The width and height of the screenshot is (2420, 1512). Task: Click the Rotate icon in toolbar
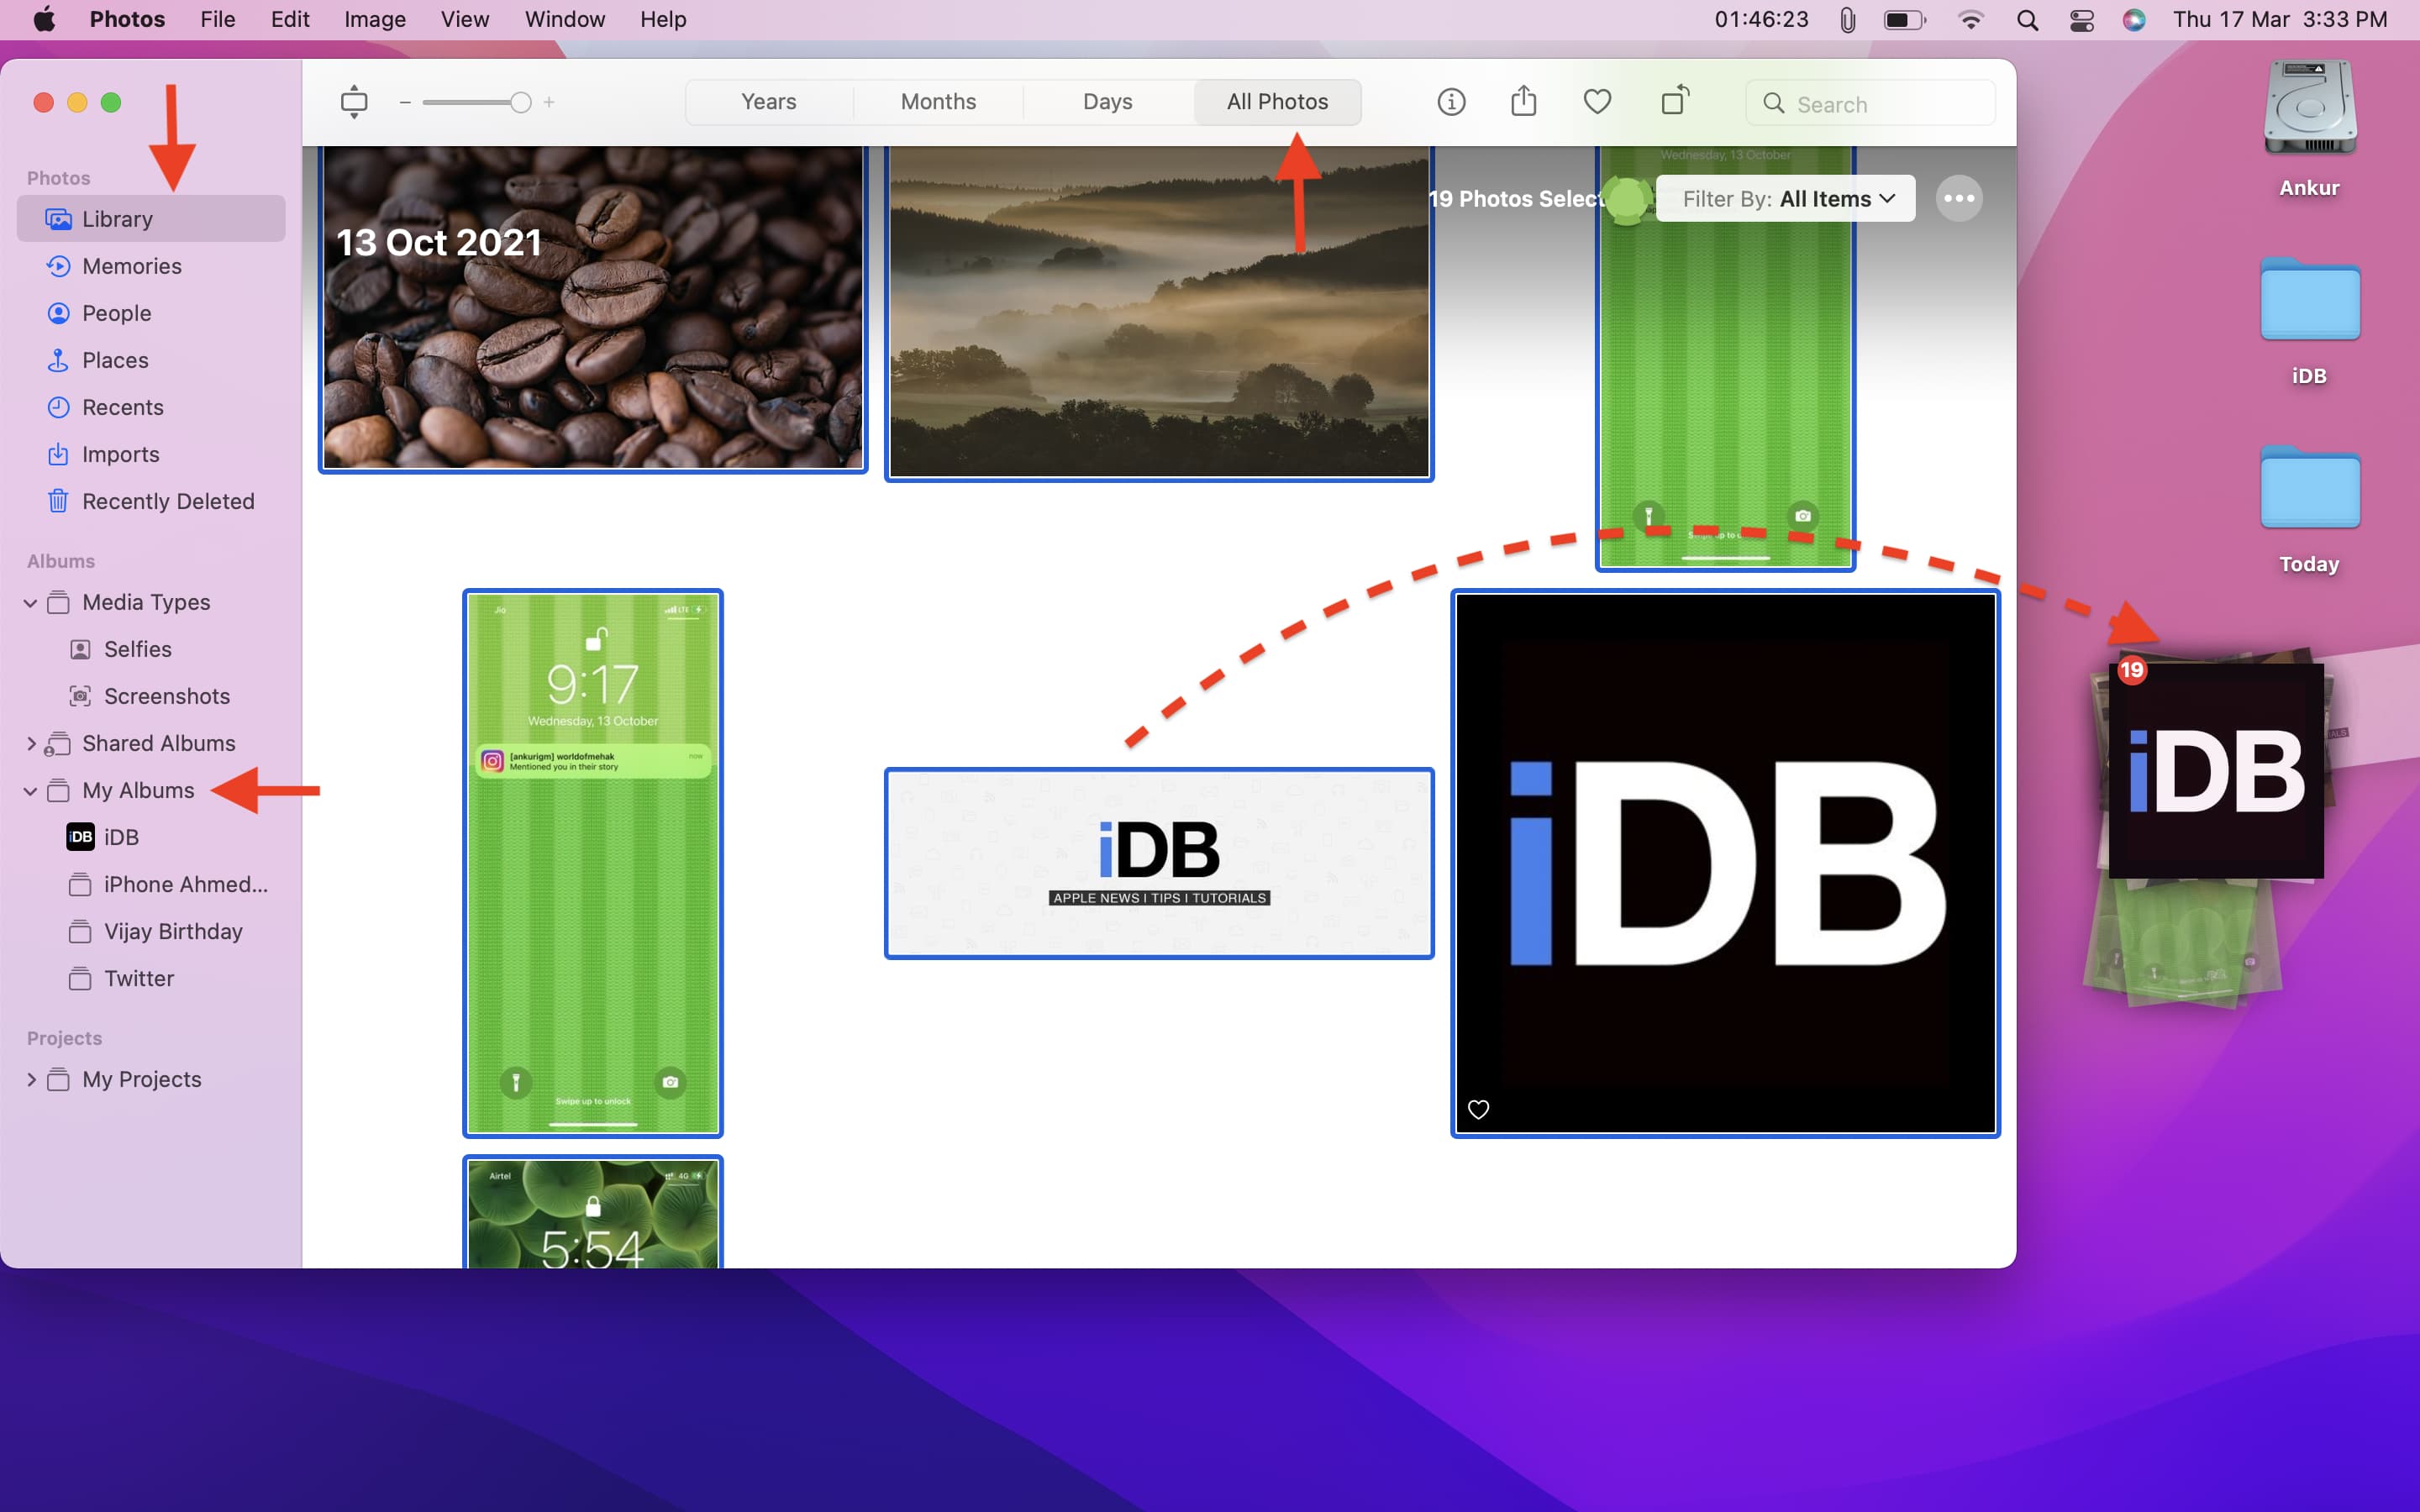tap(1675, 100)
